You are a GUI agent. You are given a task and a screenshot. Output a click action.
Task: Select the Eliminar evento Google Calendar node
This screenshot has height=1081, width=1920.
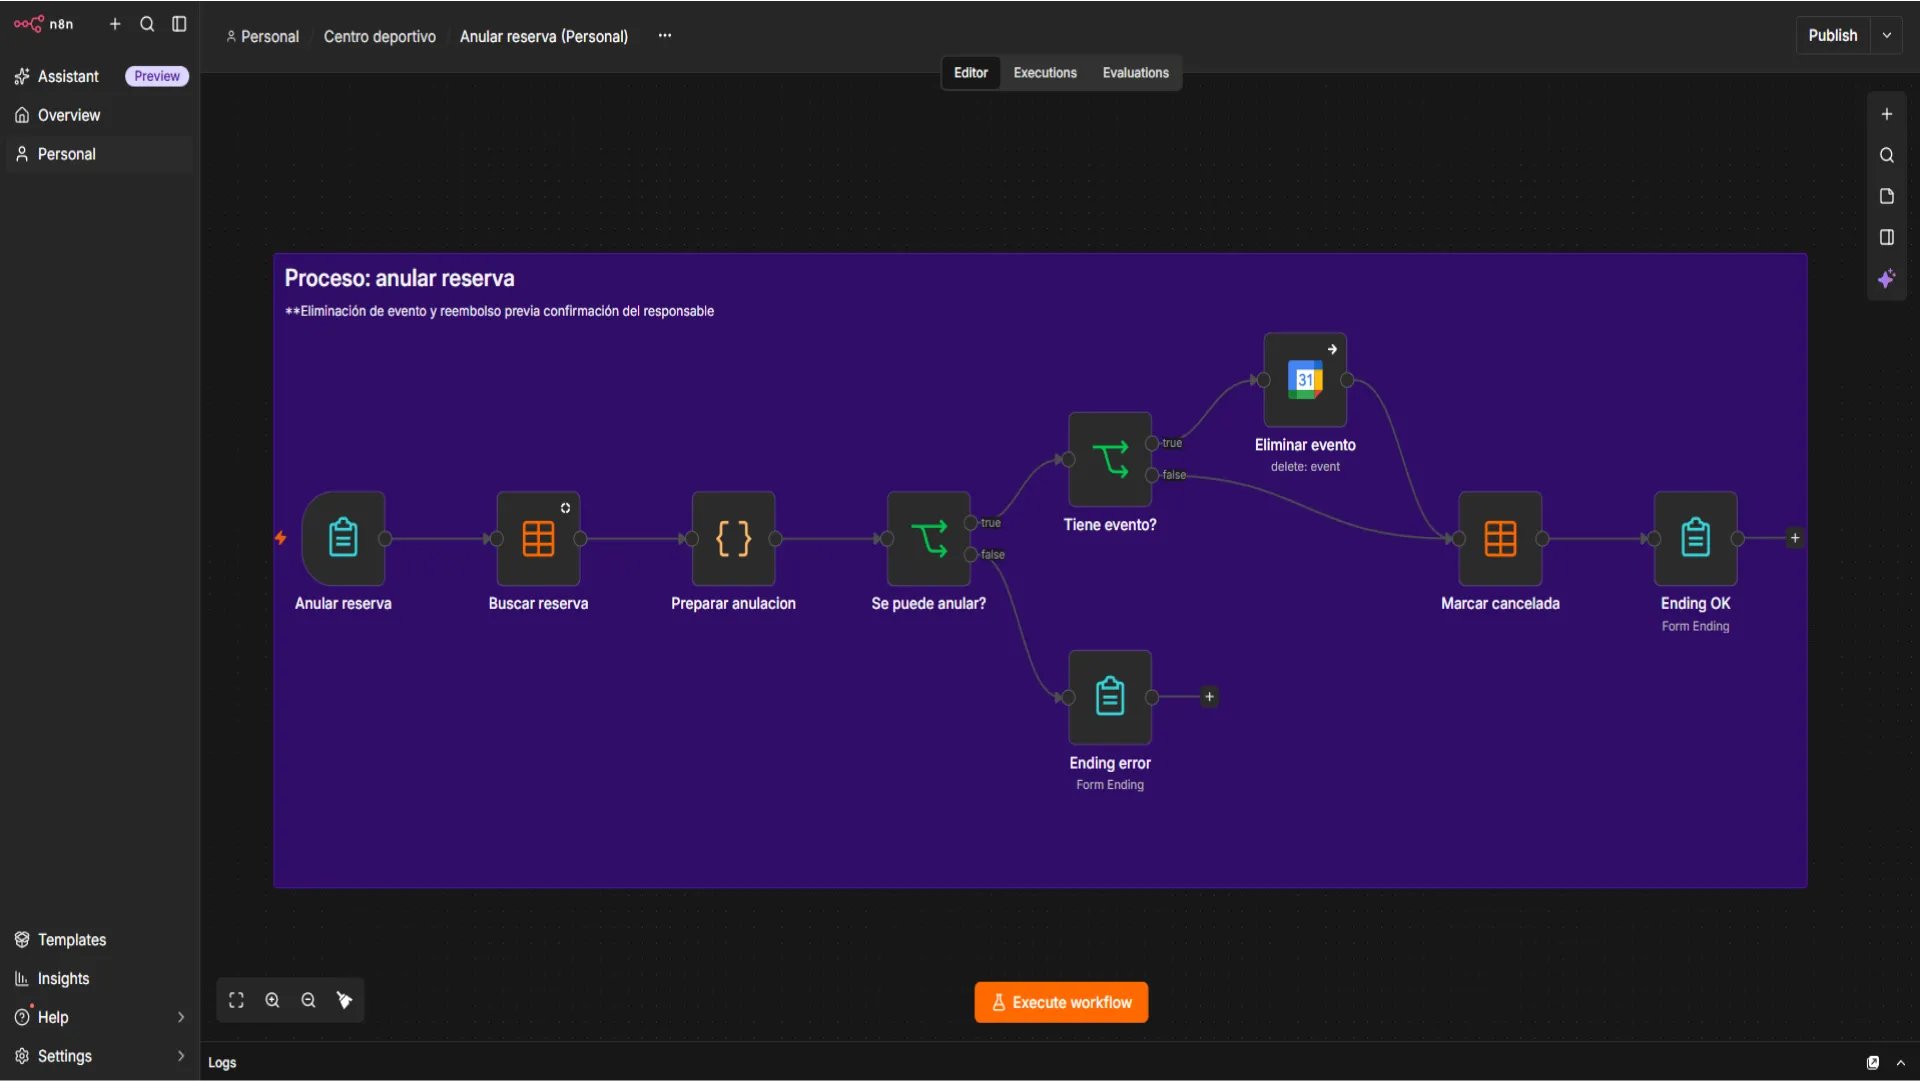click(x=1305, y=380)
